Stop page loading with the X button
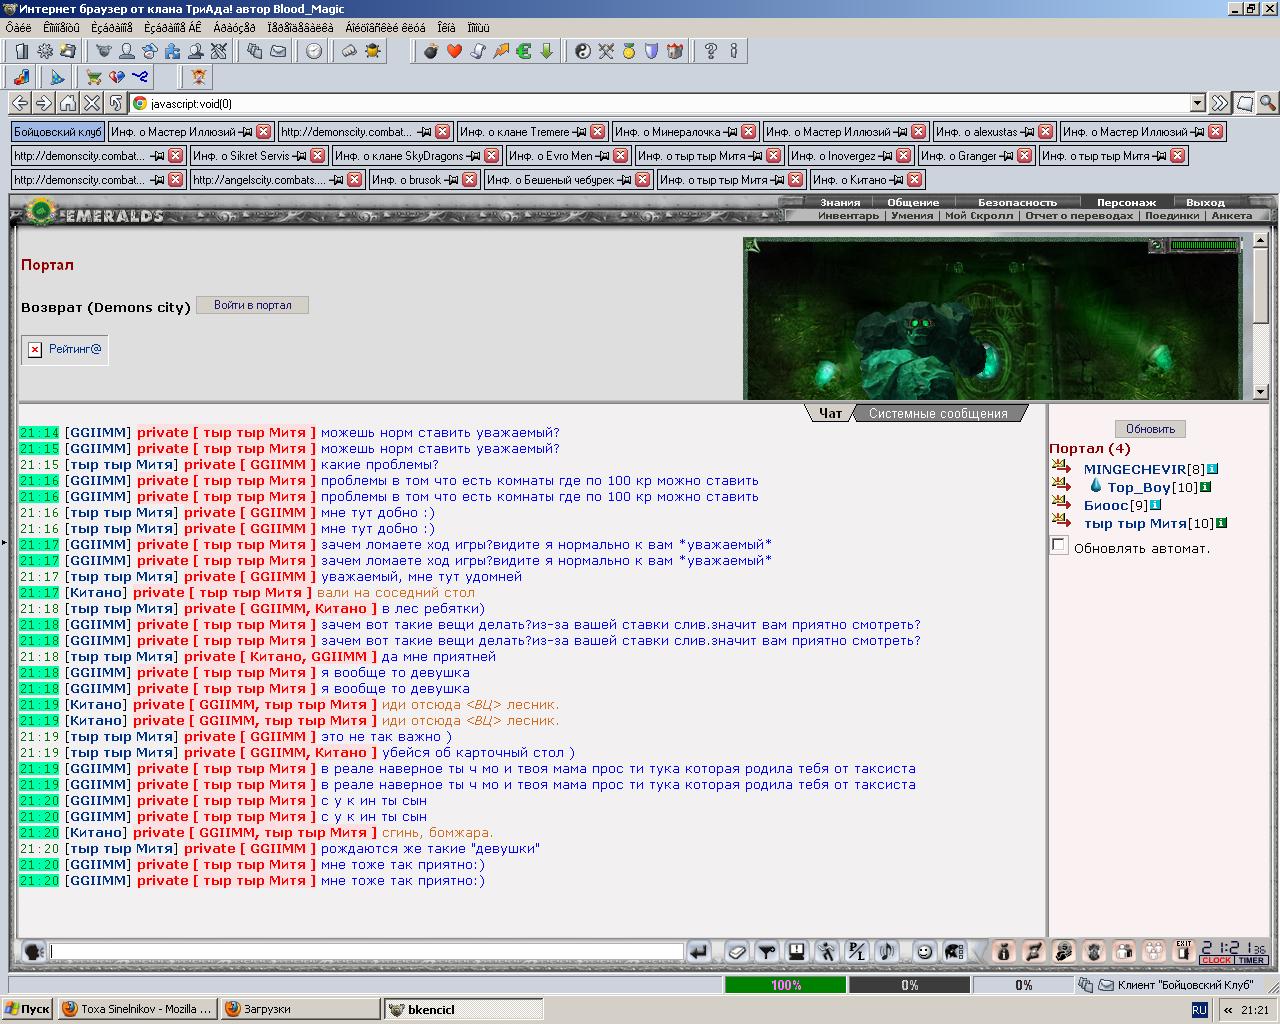 (x=92, y=103)
